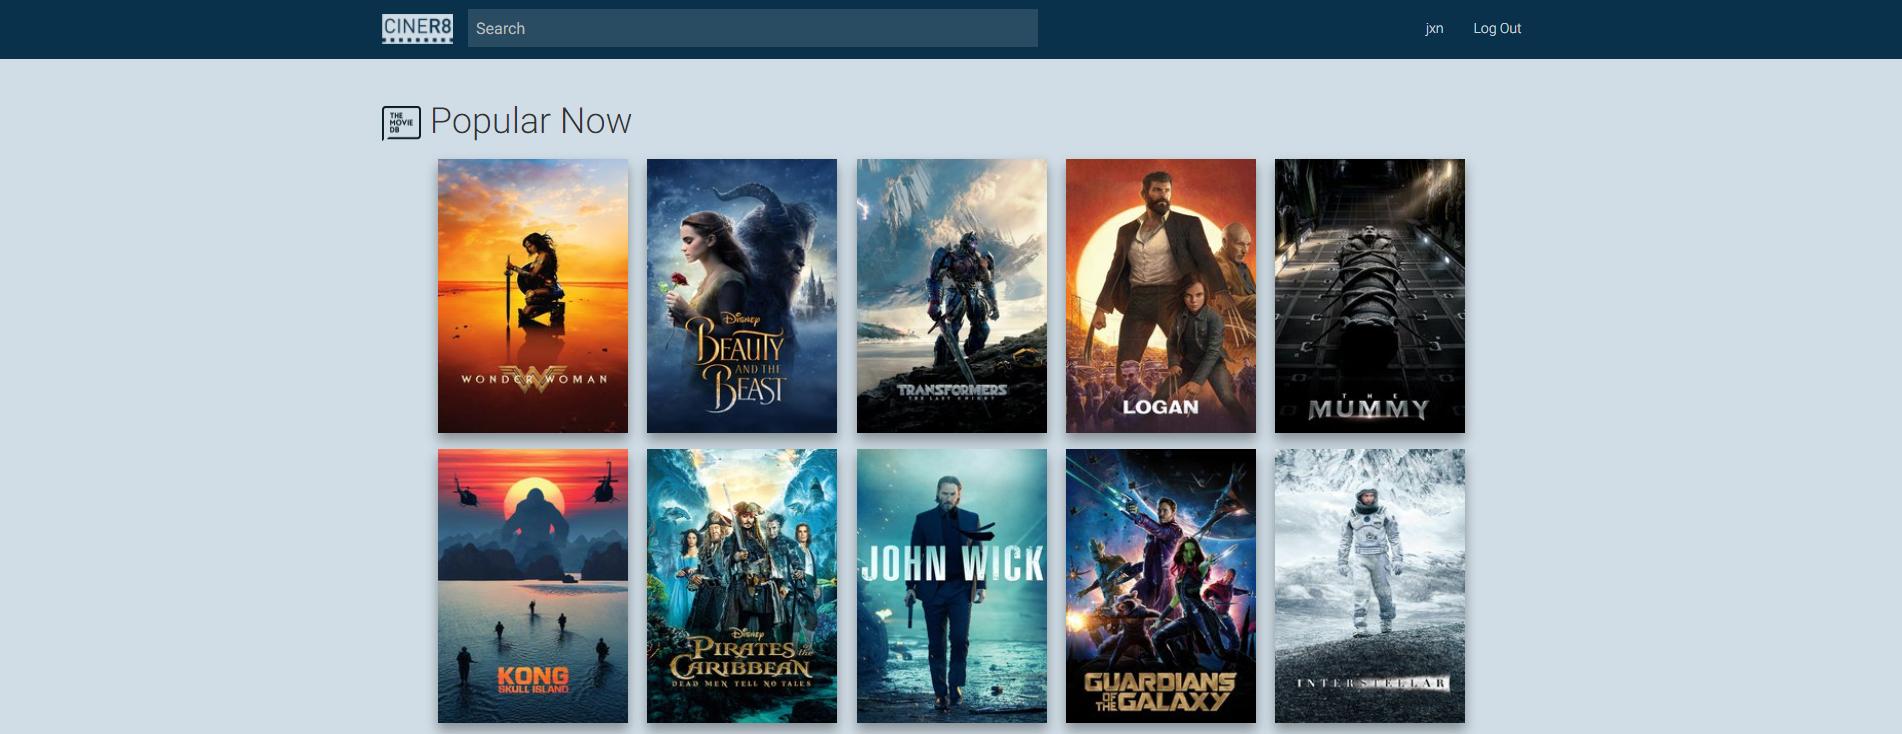Screen dimensions: 1902x734
Task: Click the CINER8 logo
Action: click(x=417, y=29)
